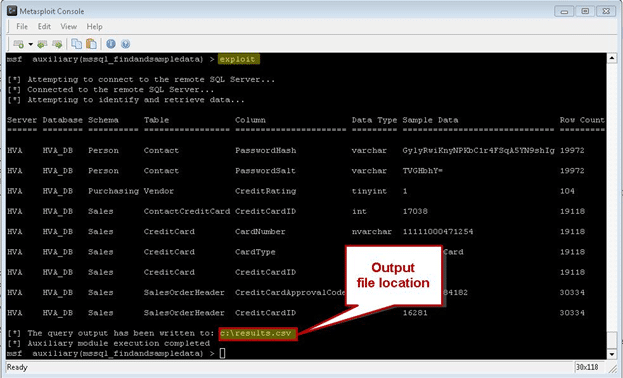Open the Help menu
This screenshot has height=378, width=623.
95,27
